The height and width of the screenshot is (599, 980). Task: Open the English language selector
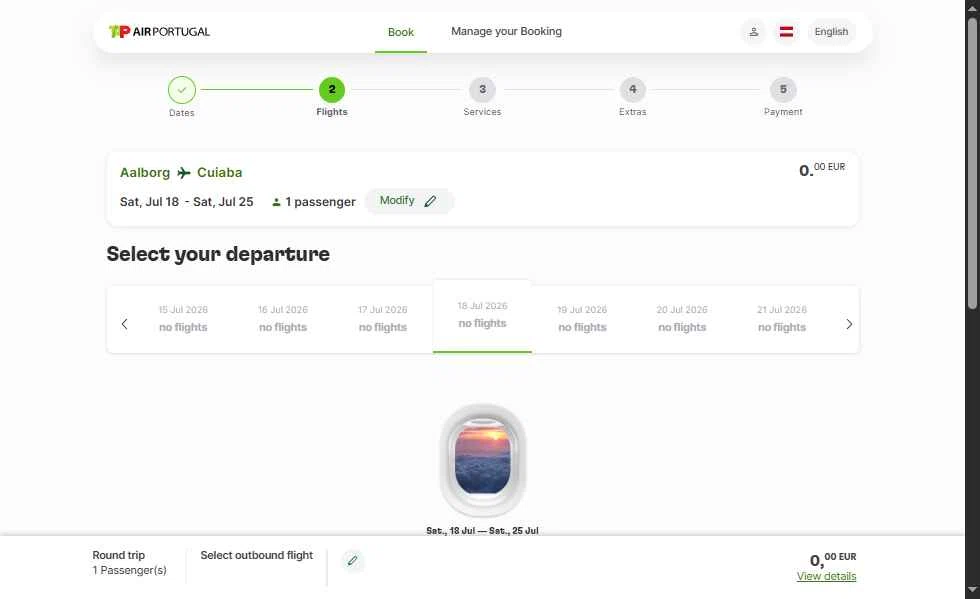point(831,32)
